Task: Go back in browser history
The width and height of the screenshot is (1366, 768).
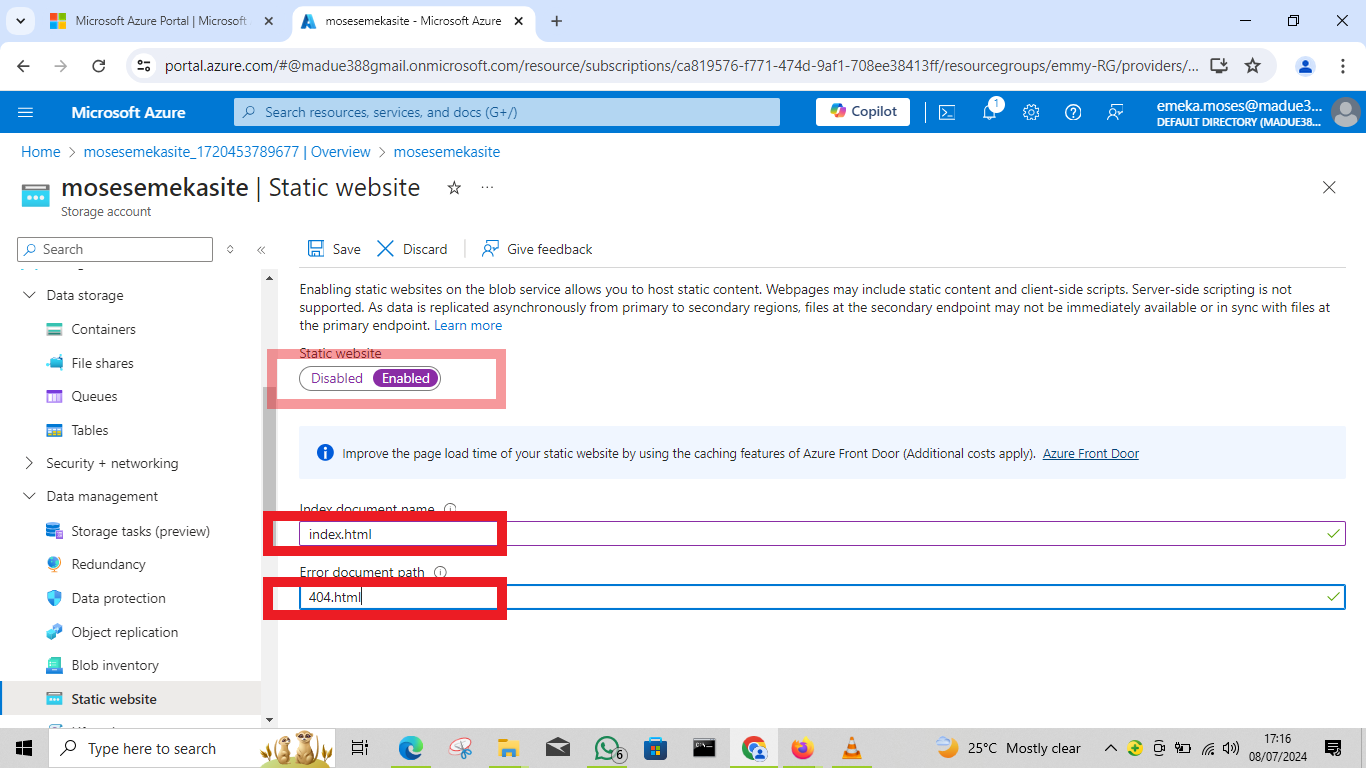Action: point(24,66)
